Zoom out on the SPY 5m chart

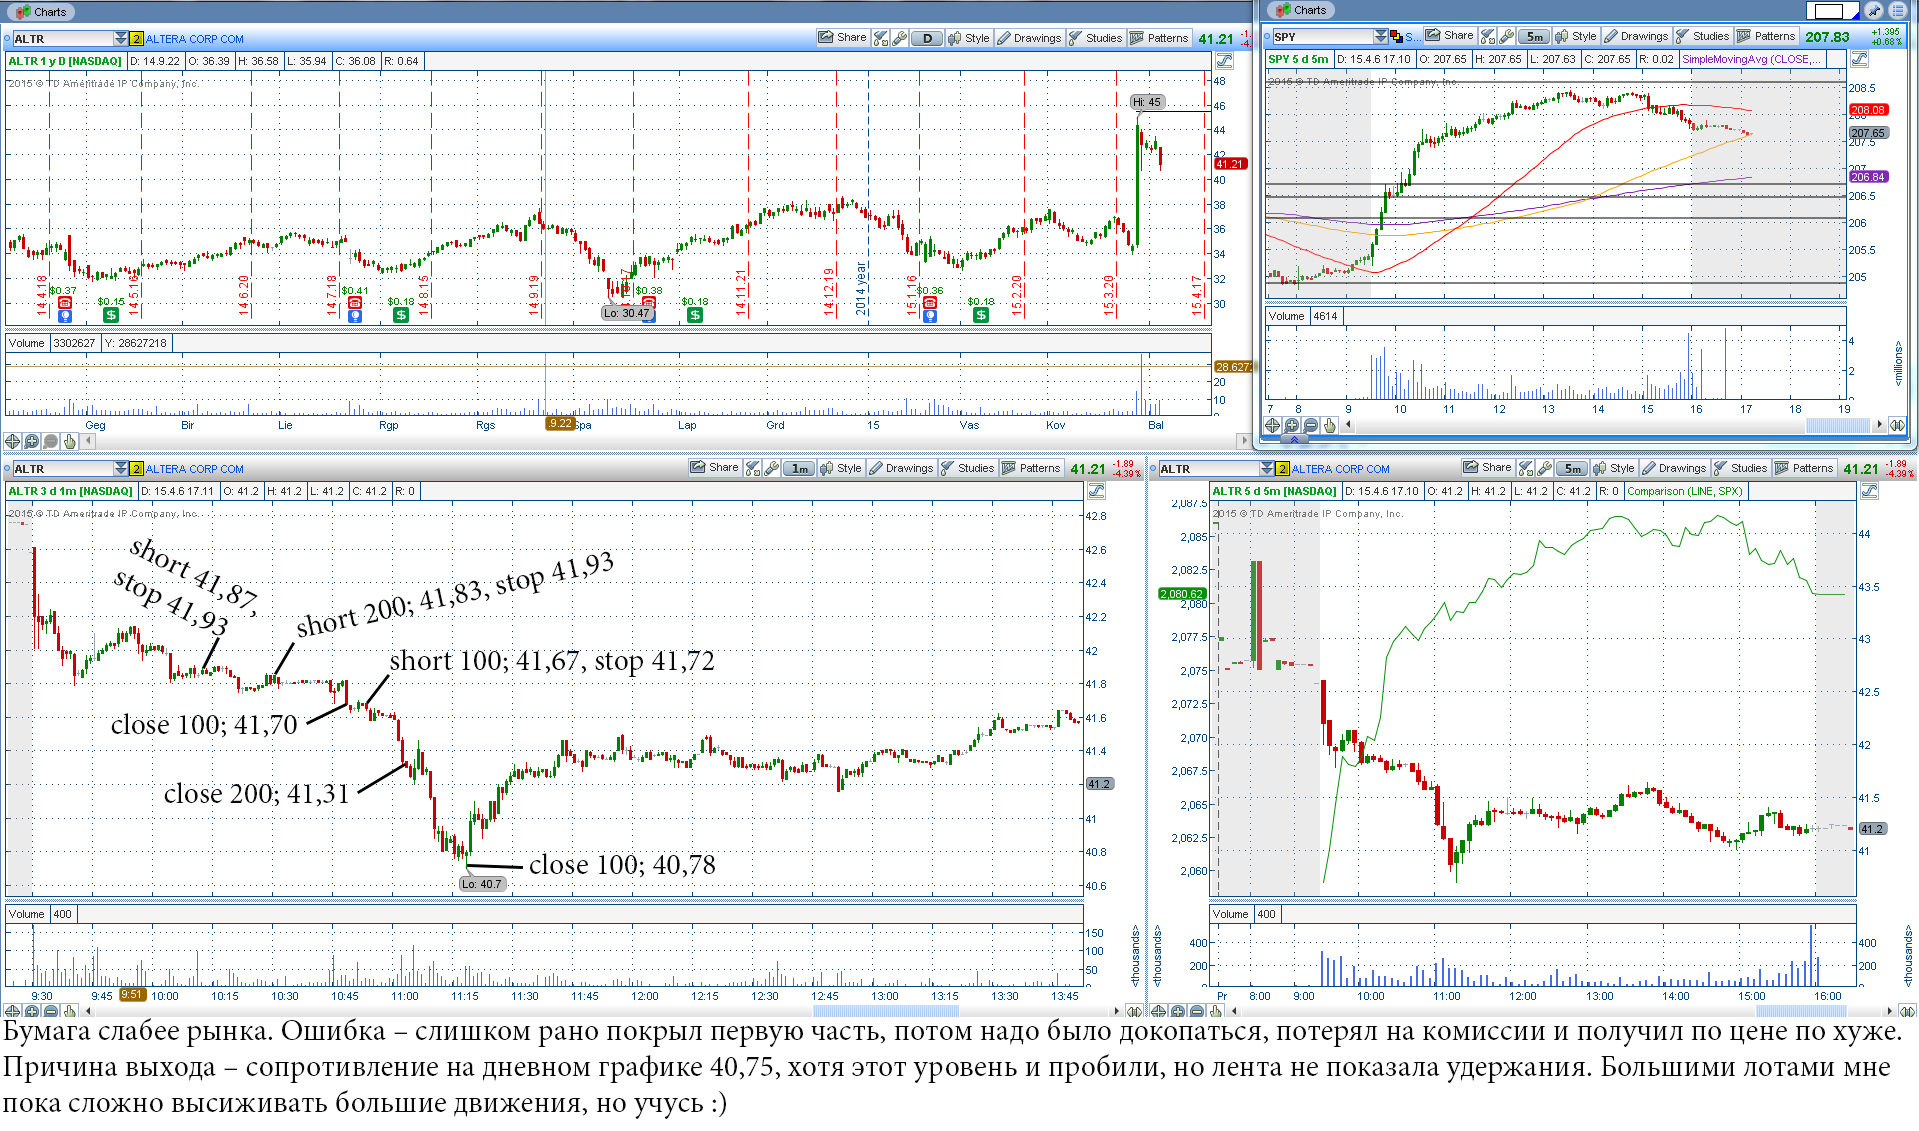coord(1310,425)
